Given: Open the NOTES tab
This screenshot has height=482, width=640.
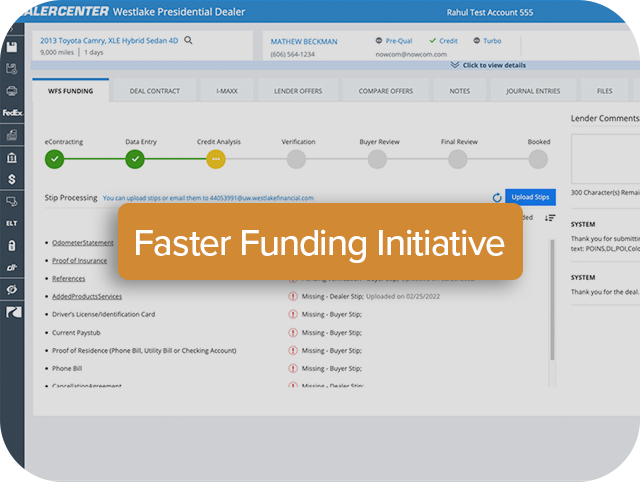Looking at the screenshot, I should tap(460, 91).
